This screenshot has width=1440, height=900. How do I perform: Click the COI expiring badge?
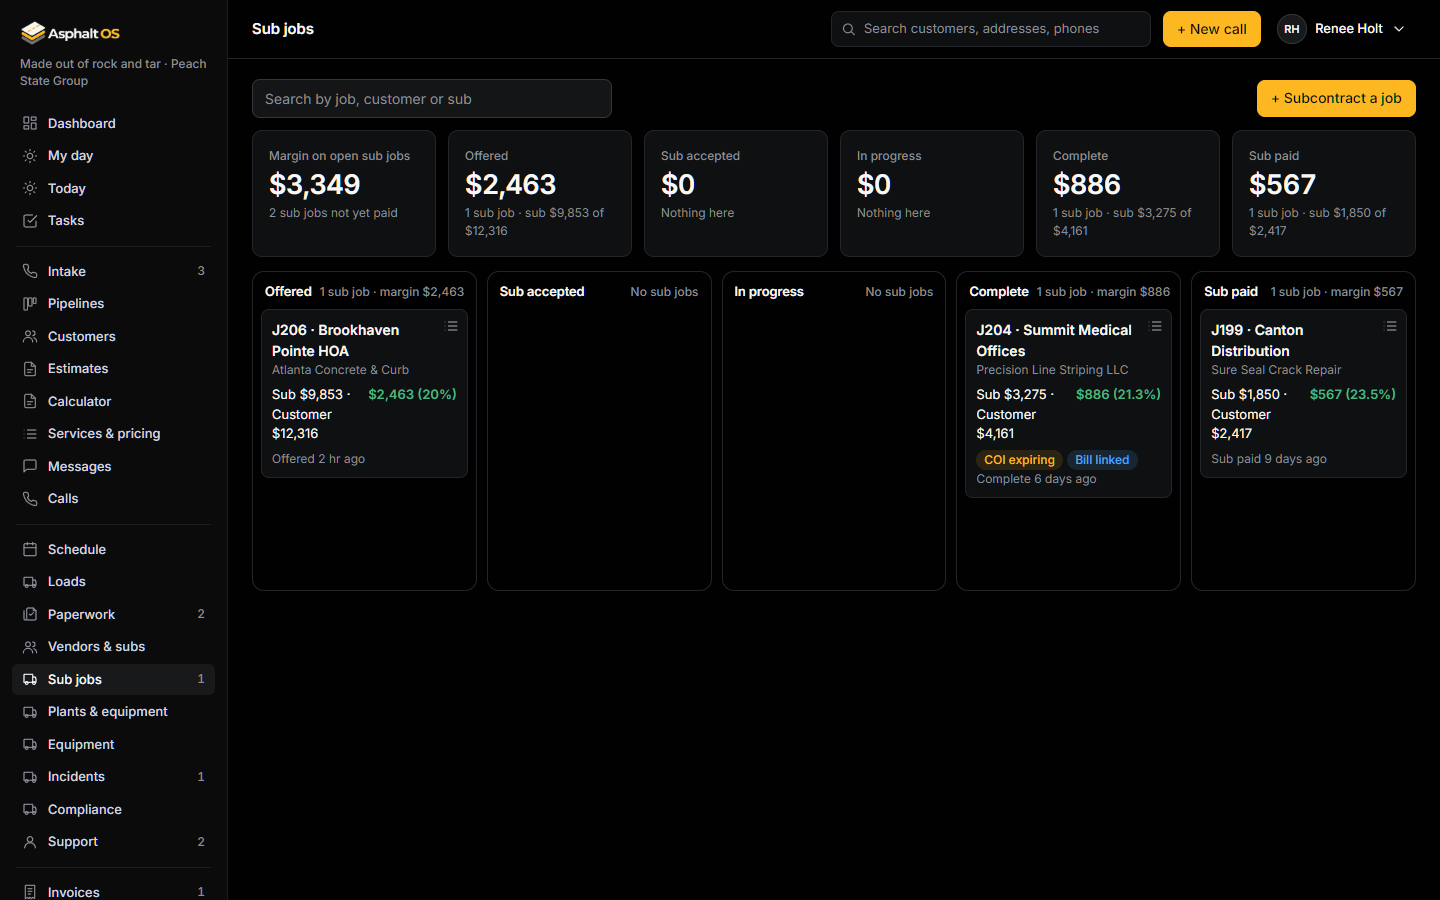click(1019, 460)
